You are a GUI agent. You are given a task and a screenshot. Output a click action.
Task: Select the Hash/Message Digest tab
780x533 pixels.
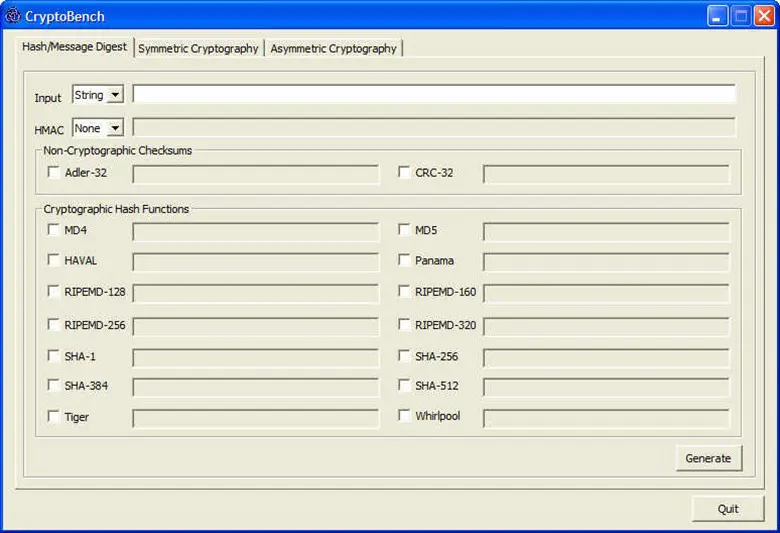[x=74, y=47]
